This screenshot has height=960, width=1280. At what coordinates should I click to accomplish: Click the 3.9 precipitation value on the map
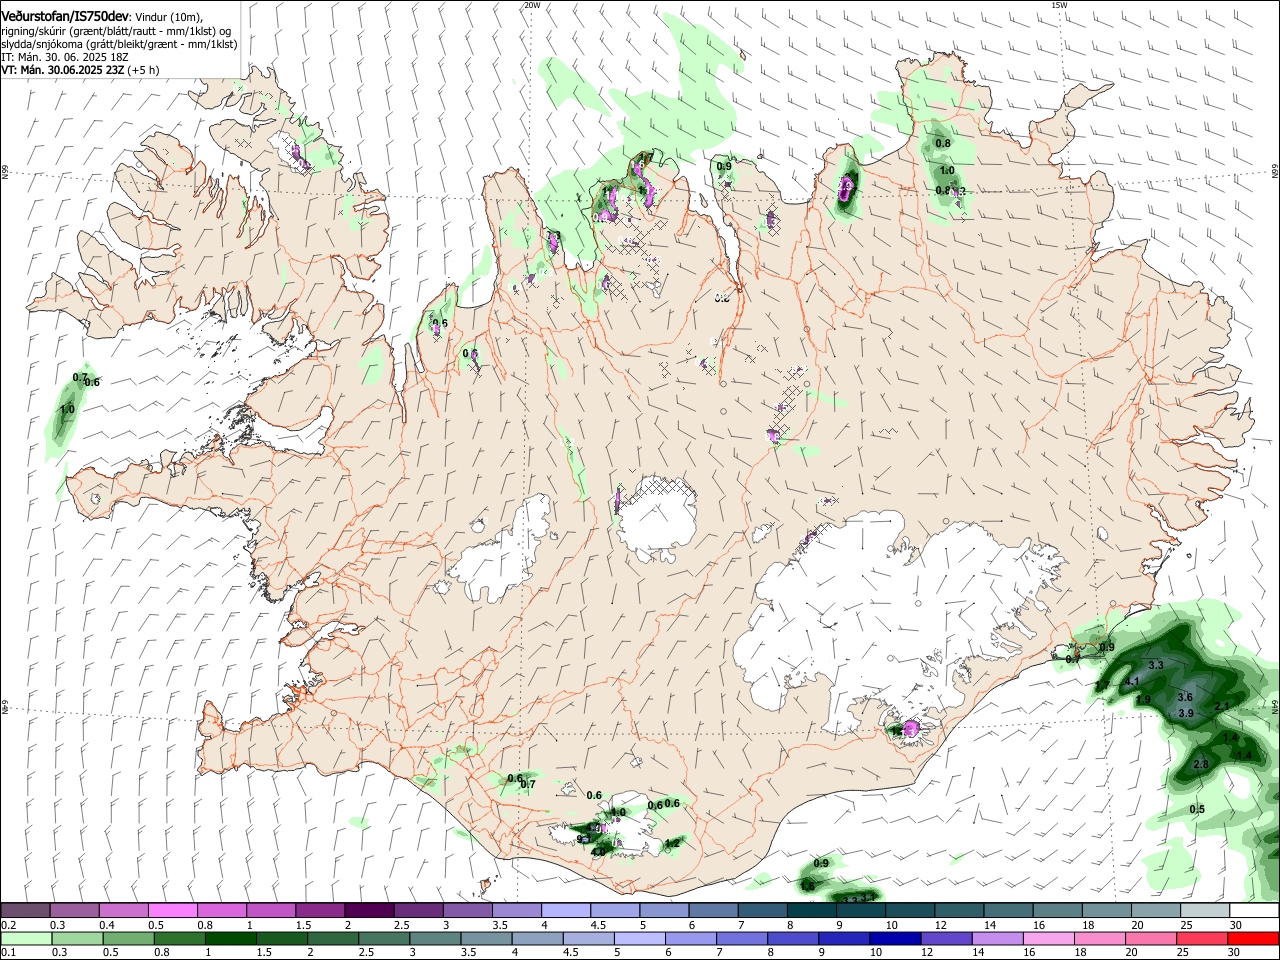(1186, 713)
